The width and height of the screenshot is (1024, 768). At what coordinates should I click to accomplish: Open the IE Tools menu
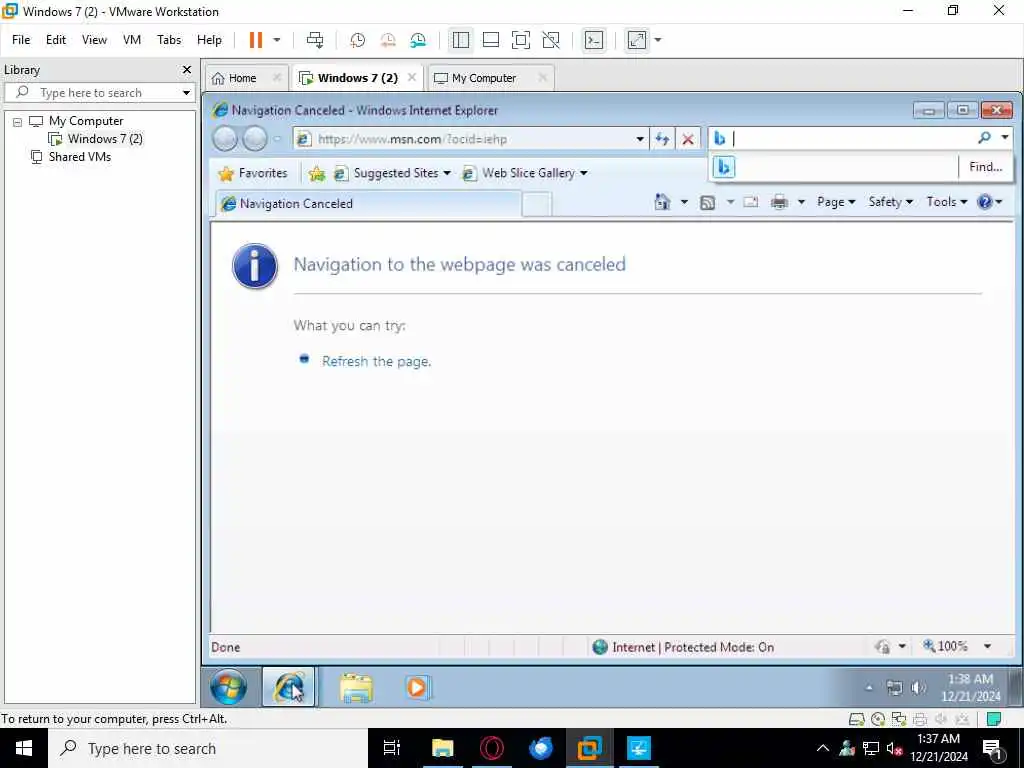pyautogui.click(x=946, y=202)
